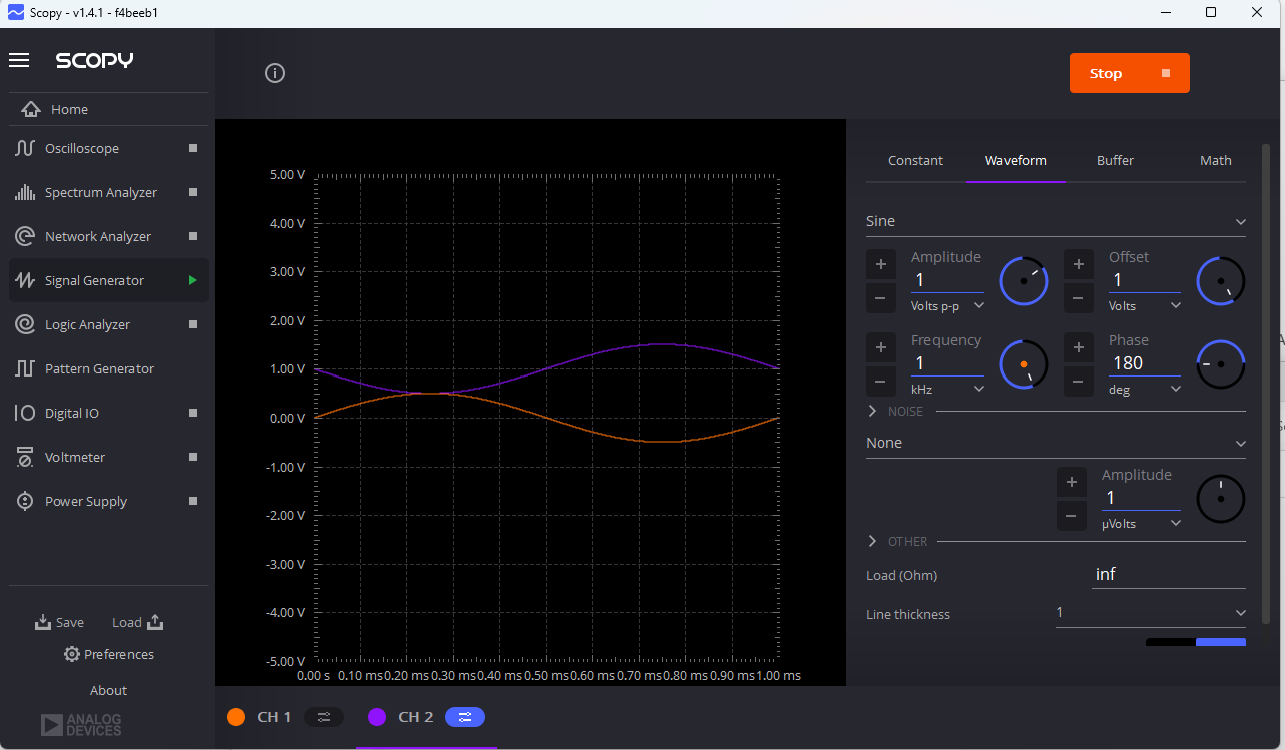Open CH 1 channel settings
The image size is (1285, 750).
(x=324, y=717)
